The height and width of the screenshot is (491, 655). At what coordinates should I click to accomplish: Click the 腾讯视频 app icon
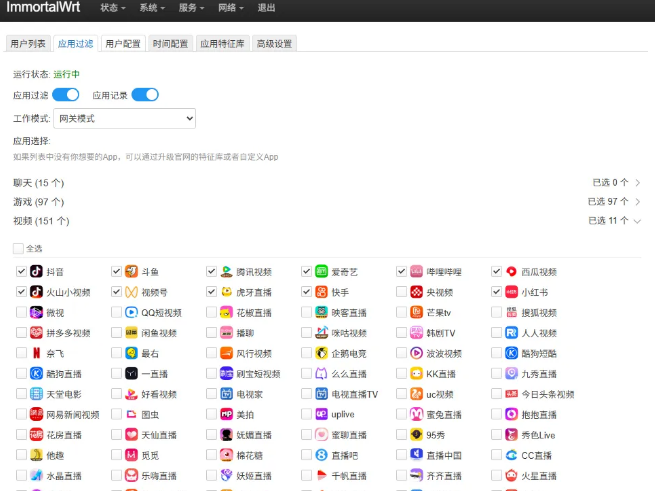226,272
